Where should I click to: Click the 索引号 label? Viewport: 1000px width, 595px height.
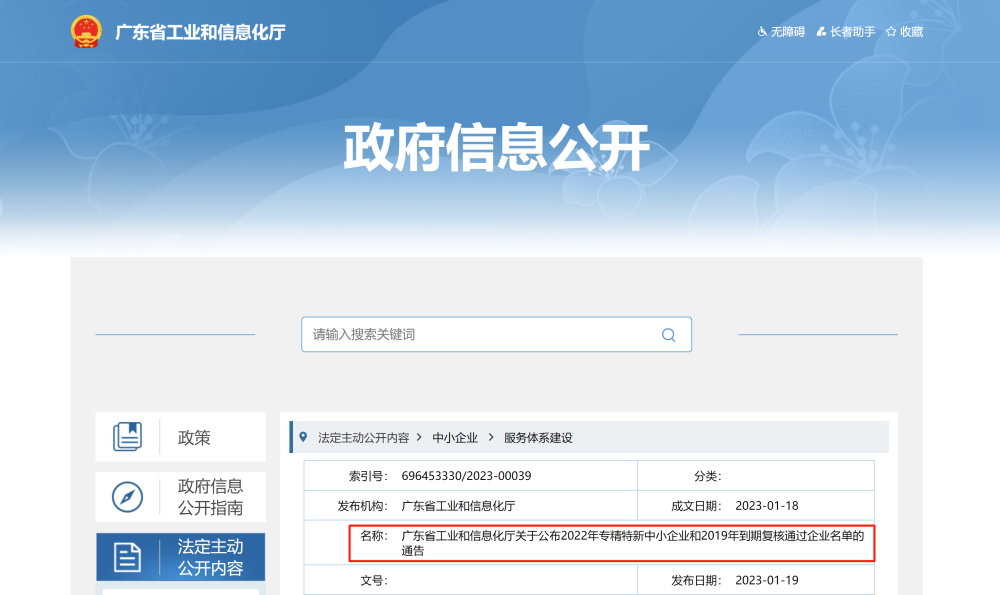368,476
